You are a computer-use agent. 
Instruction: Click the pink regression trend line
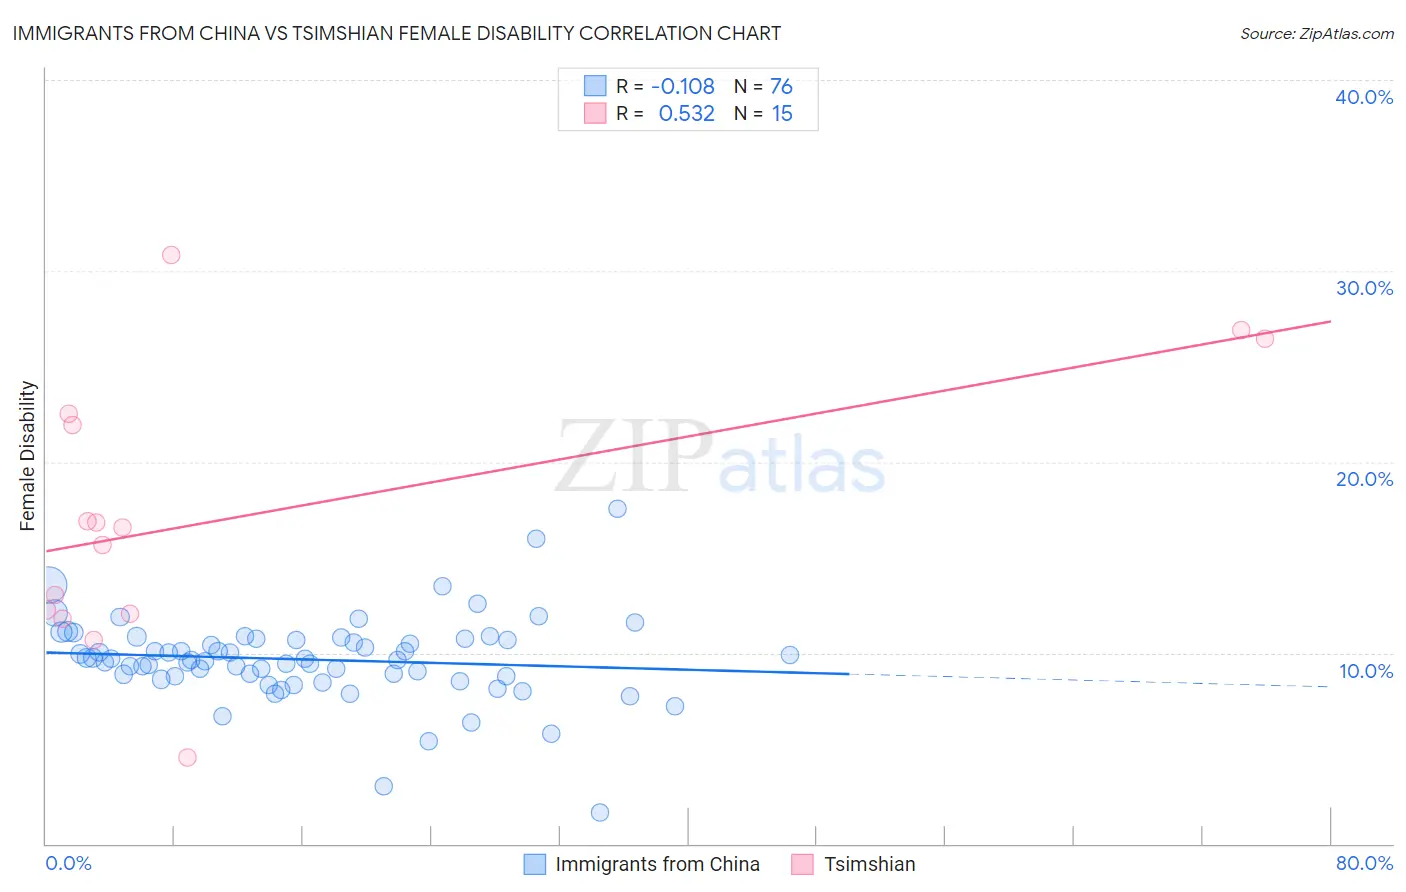(688, 436)
